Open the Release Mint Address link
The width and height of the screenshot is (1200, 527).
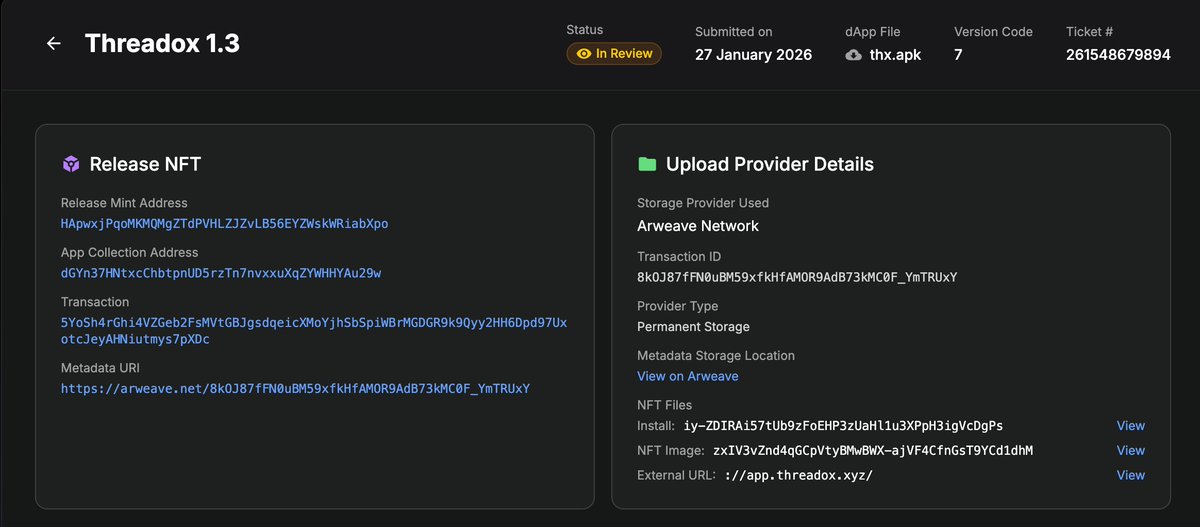224,224
